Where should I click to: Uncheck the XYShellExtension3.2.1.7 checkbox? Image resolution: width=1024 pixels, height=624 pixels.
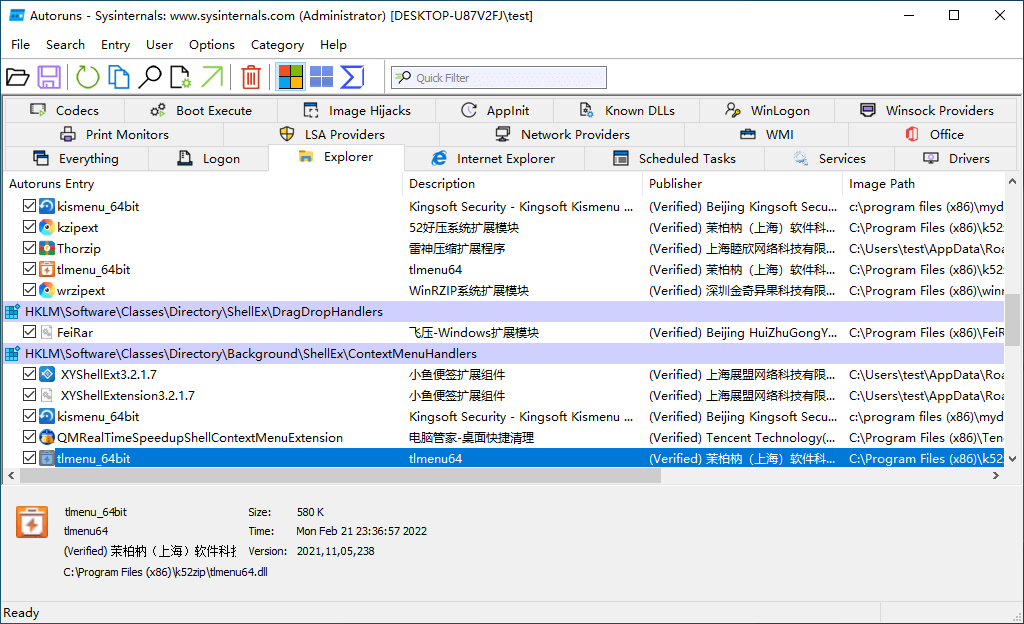point(29,395)
